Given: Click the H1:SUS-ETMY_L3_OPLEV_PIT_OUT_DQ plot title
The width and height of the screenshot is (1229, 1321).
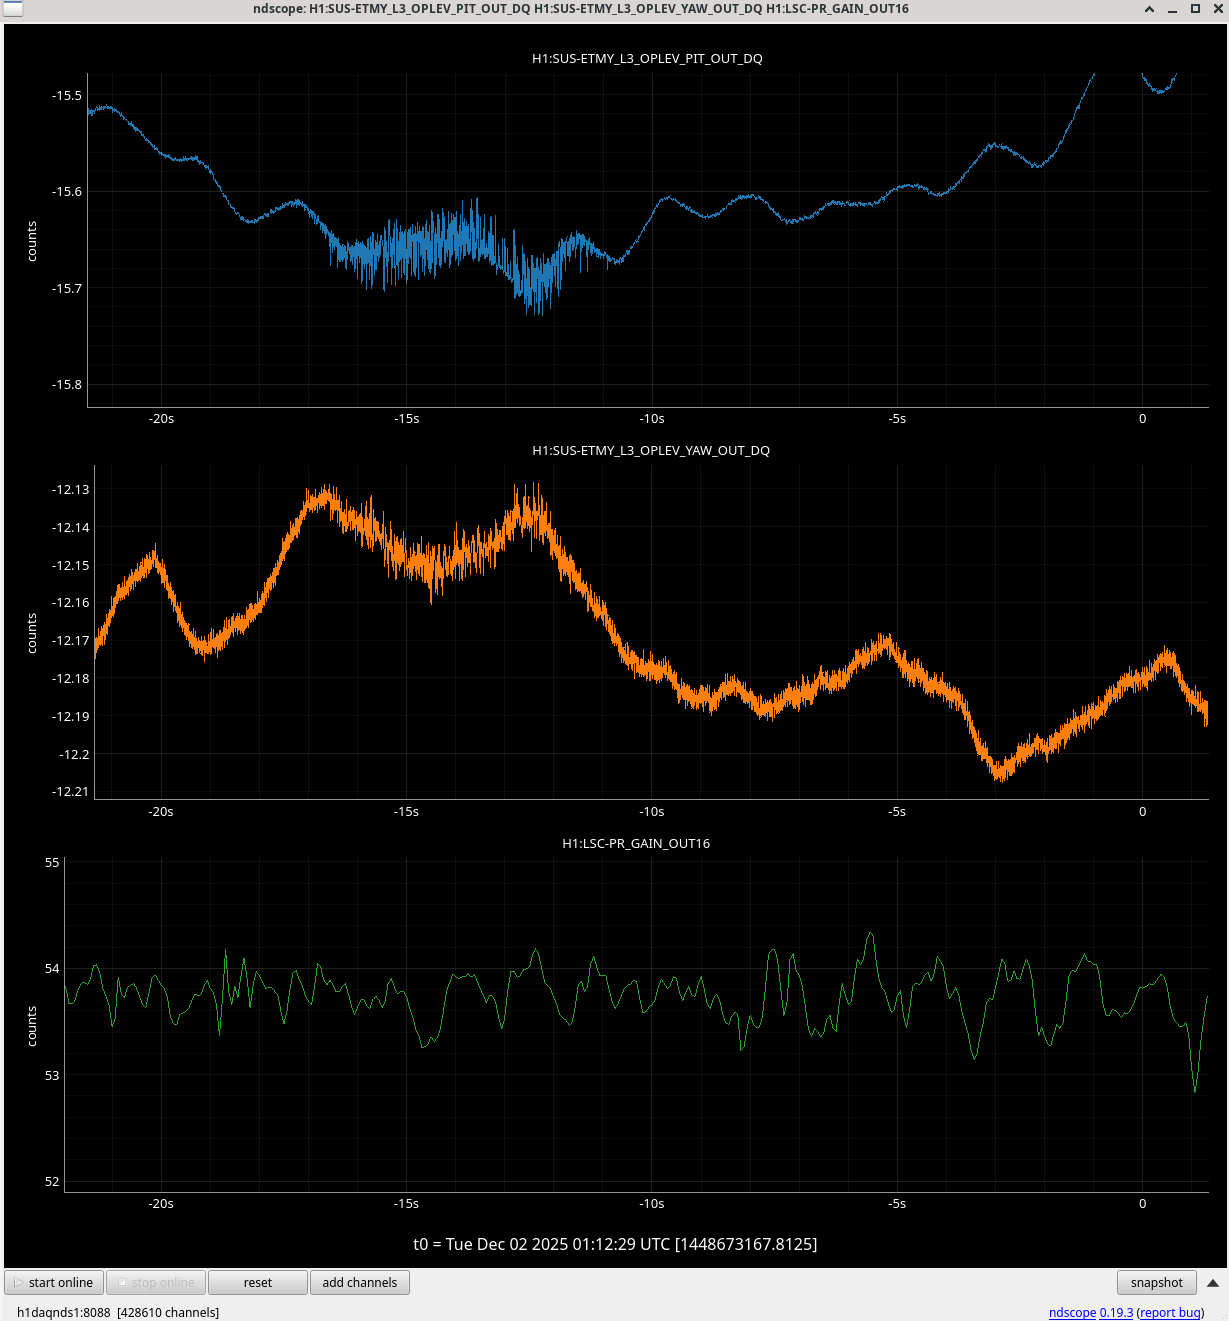Looking at the screenshot, I should pyautogui.click(x=647, y=59).
